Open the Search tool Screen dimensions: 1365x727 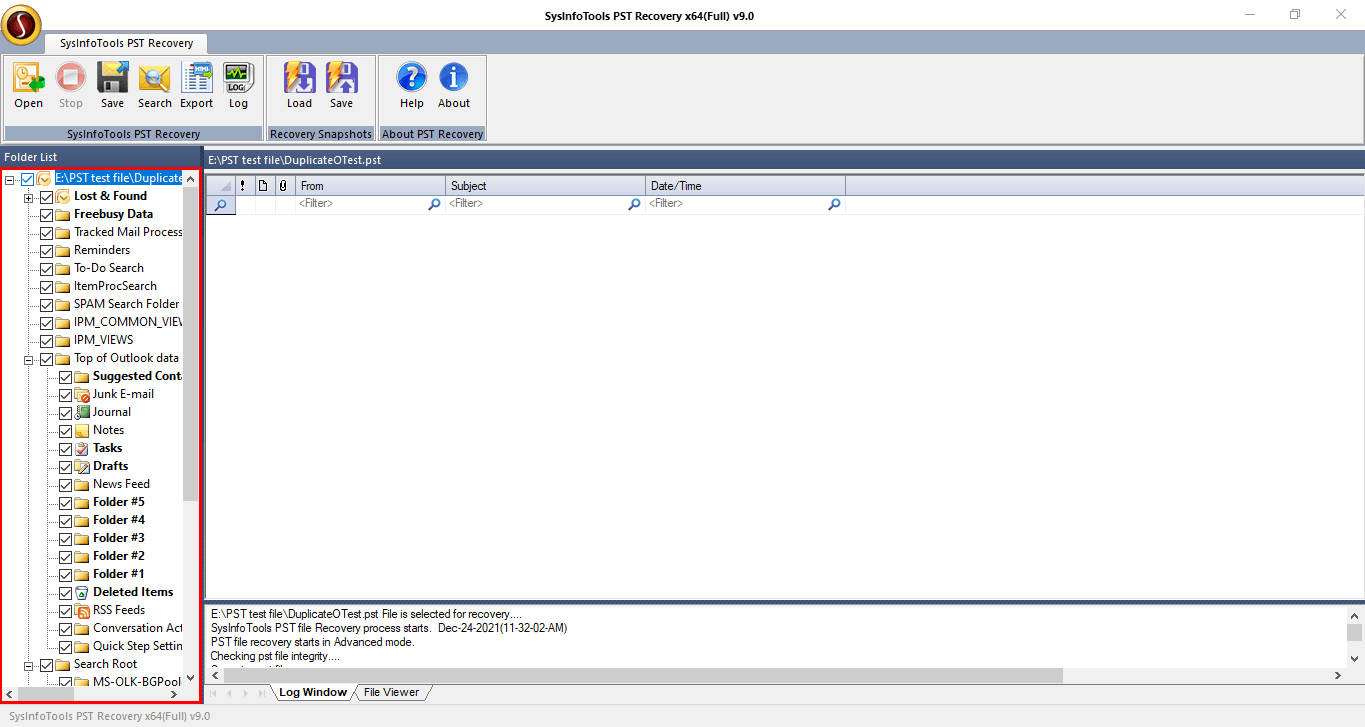(155, 78)
